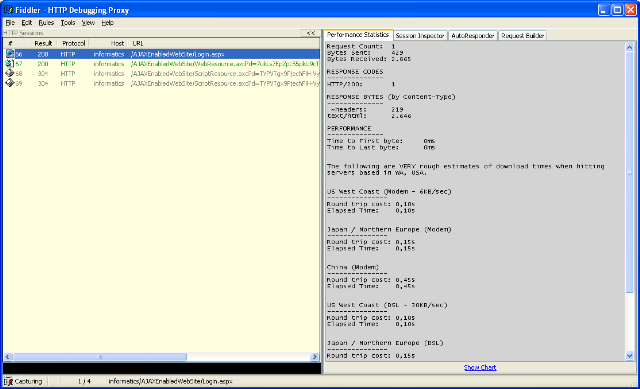Click the informatics host cell of session 57
The width and height of the screenshot is (640, 389).
pos(109,64)
